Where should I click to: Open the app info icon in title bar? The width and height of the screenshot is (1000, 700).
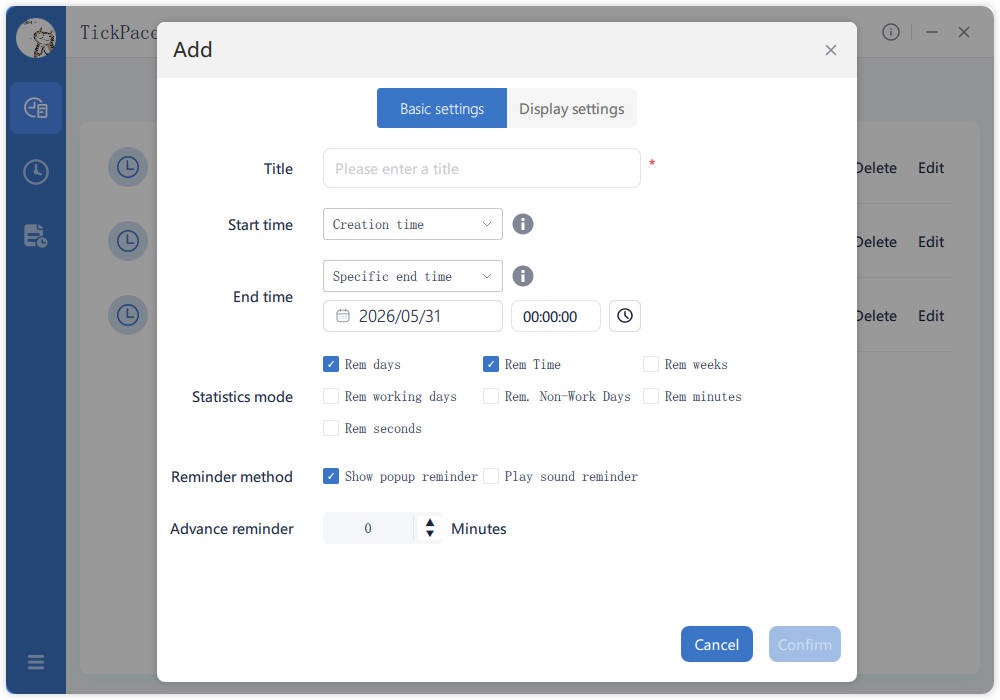point(890,32)
